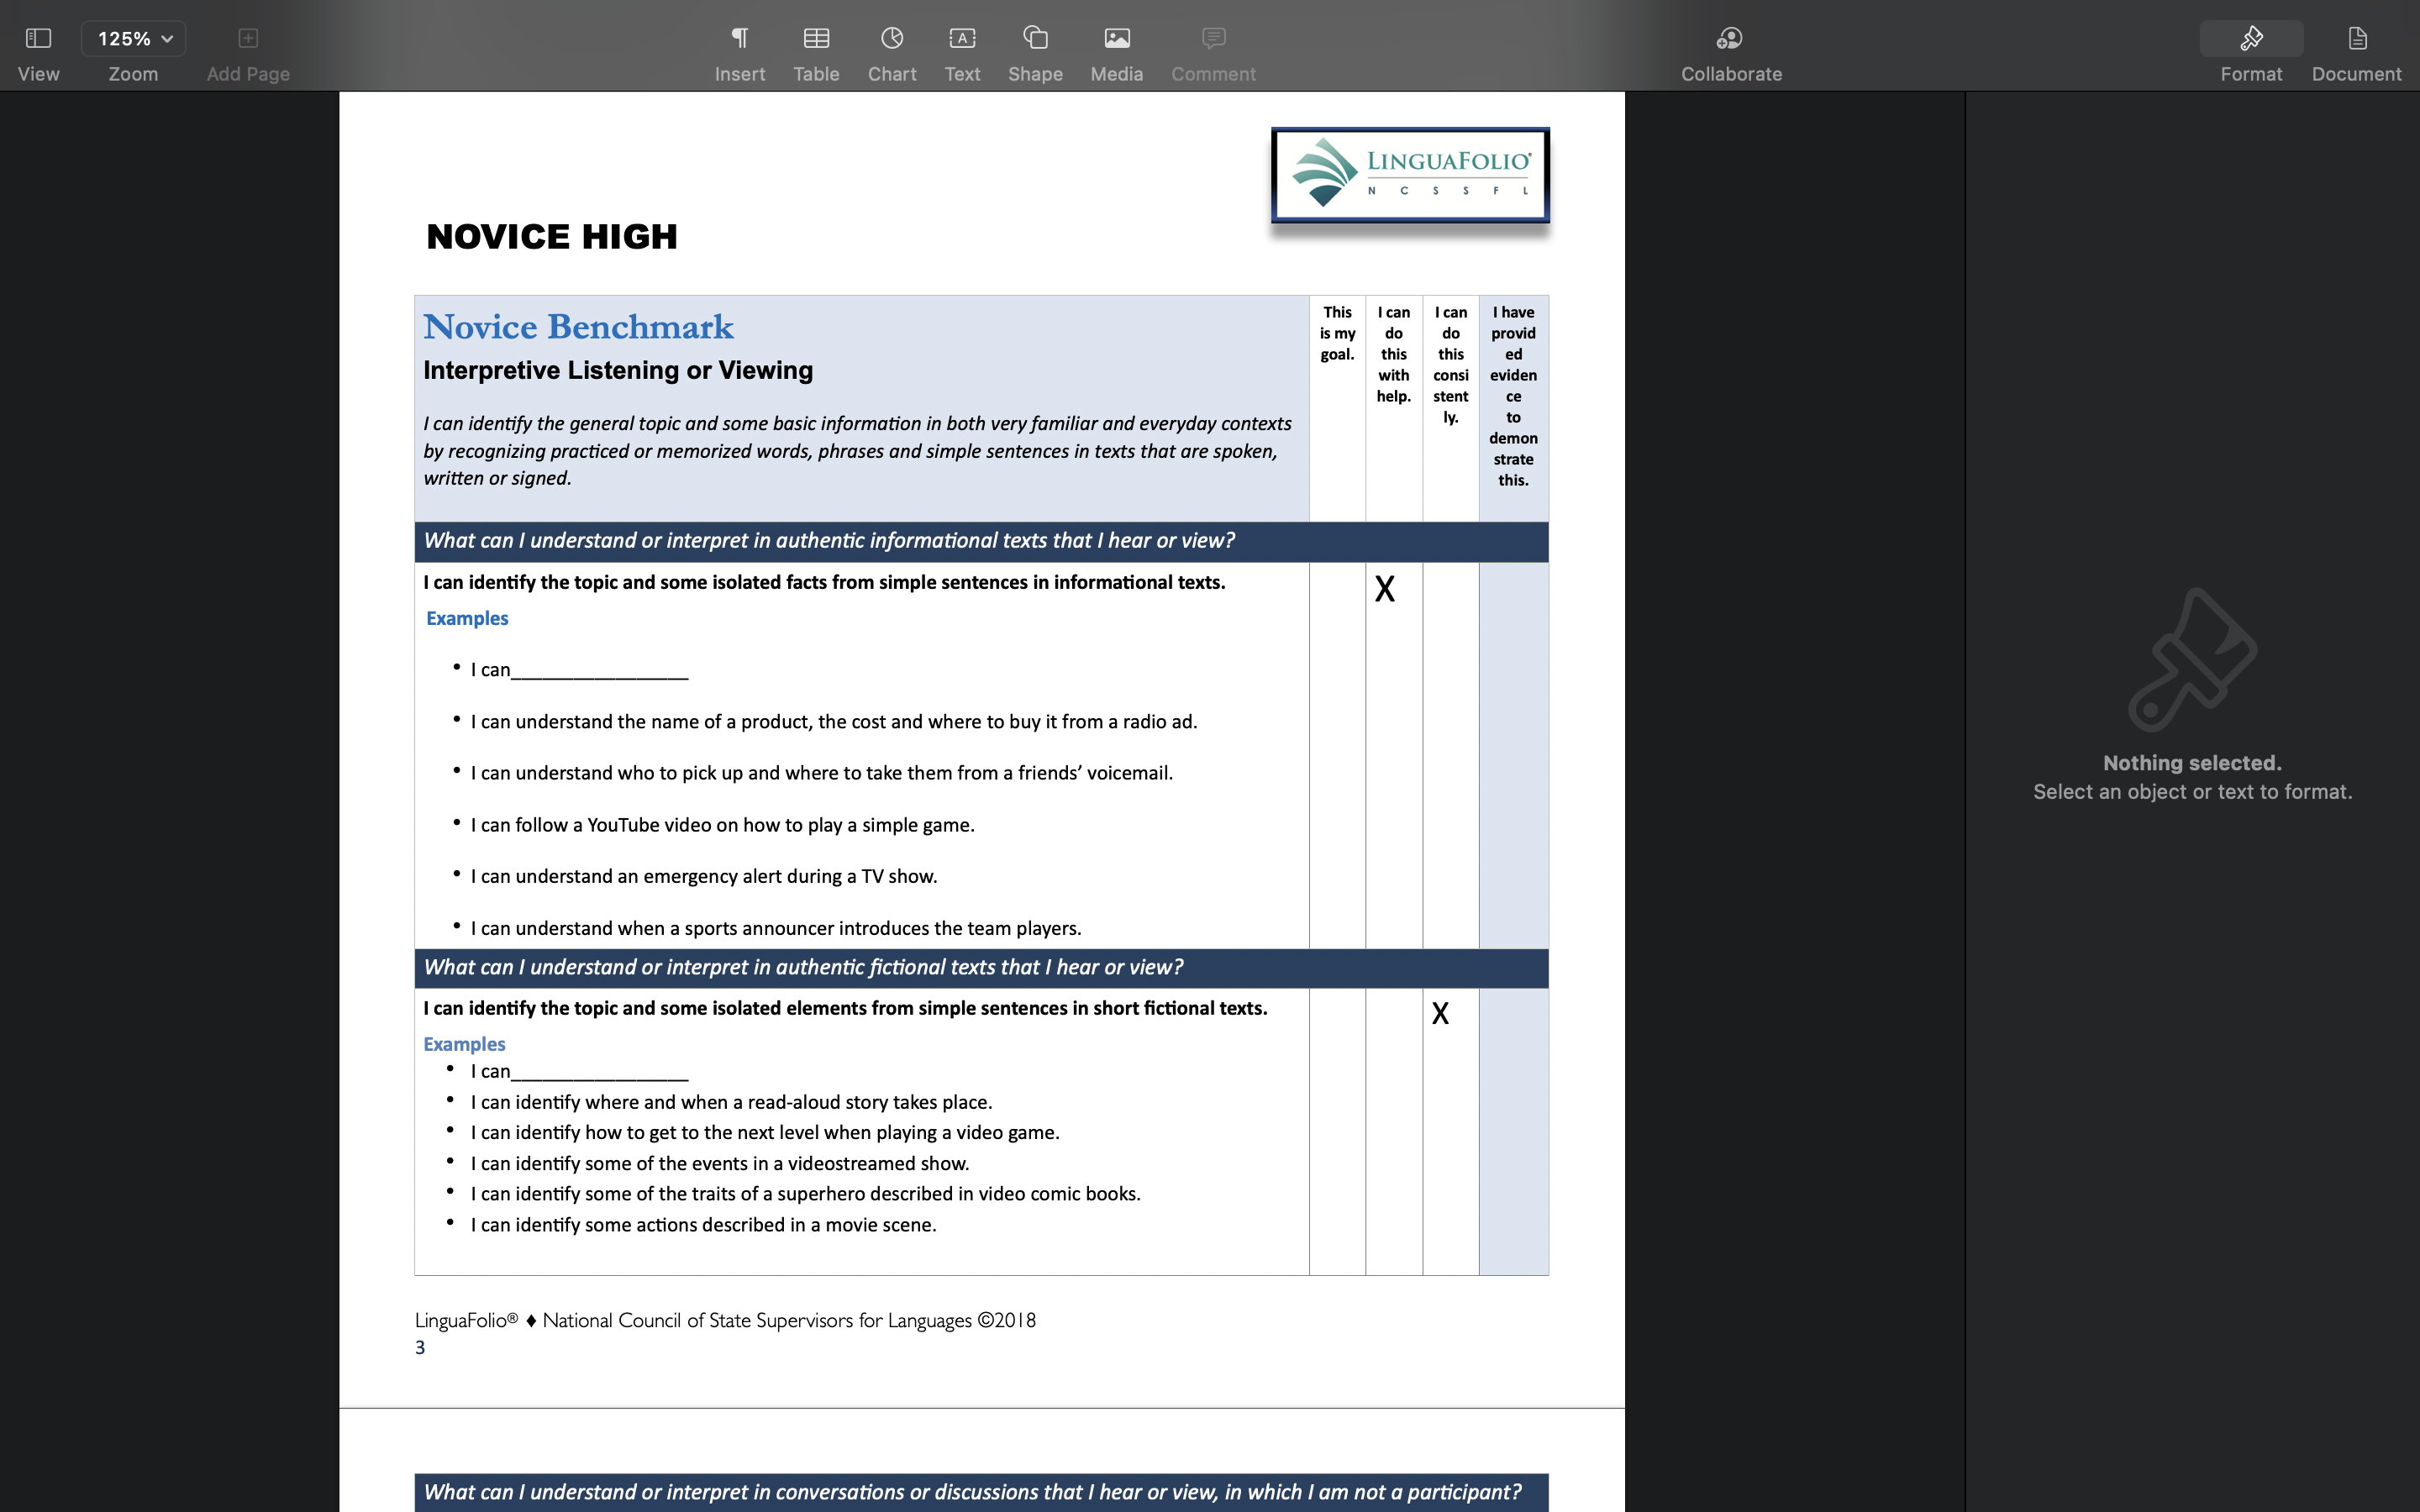Select the 'I have provided evidence' header cell

pos(1513,408)
